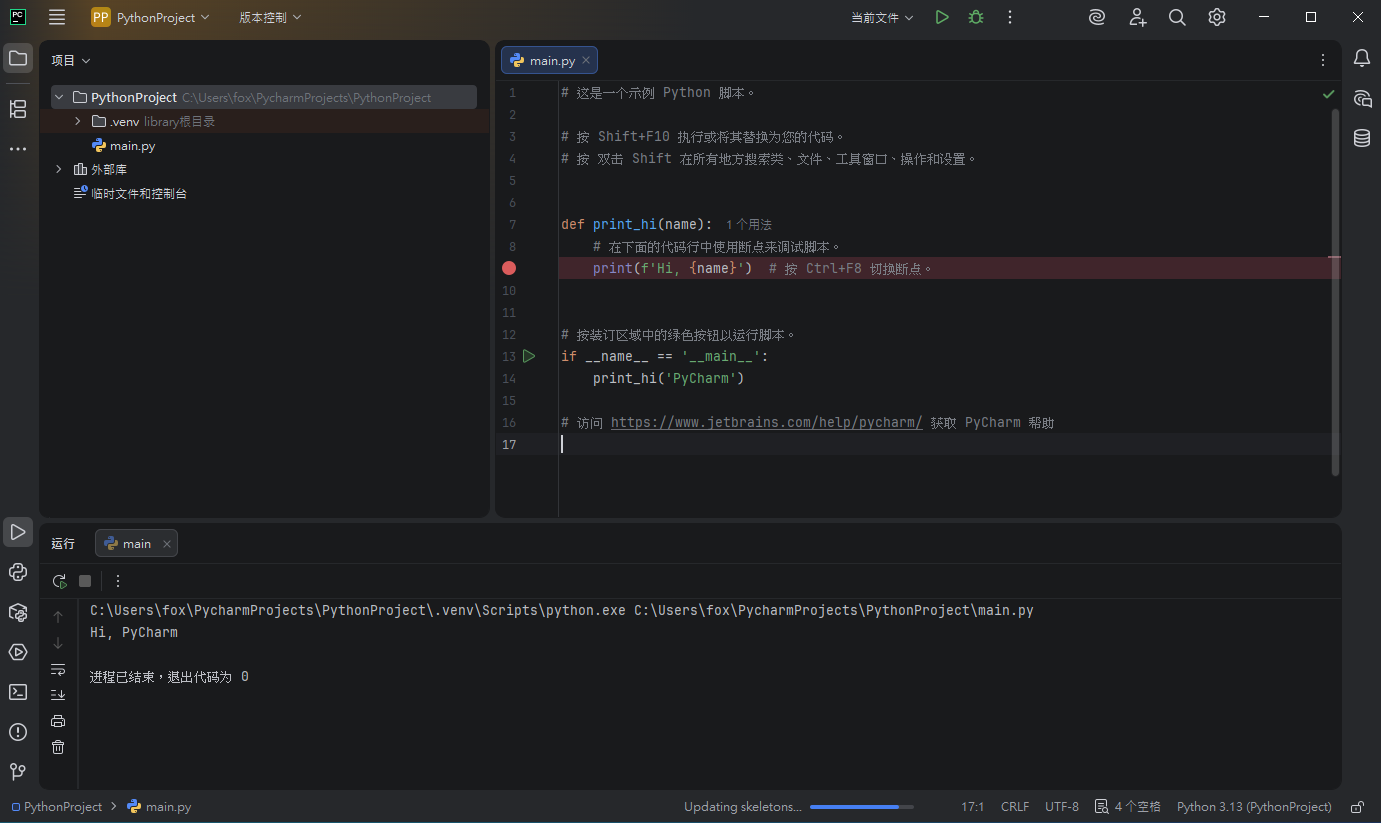Remove the red breakpoint on the print line

click(509, 268)
